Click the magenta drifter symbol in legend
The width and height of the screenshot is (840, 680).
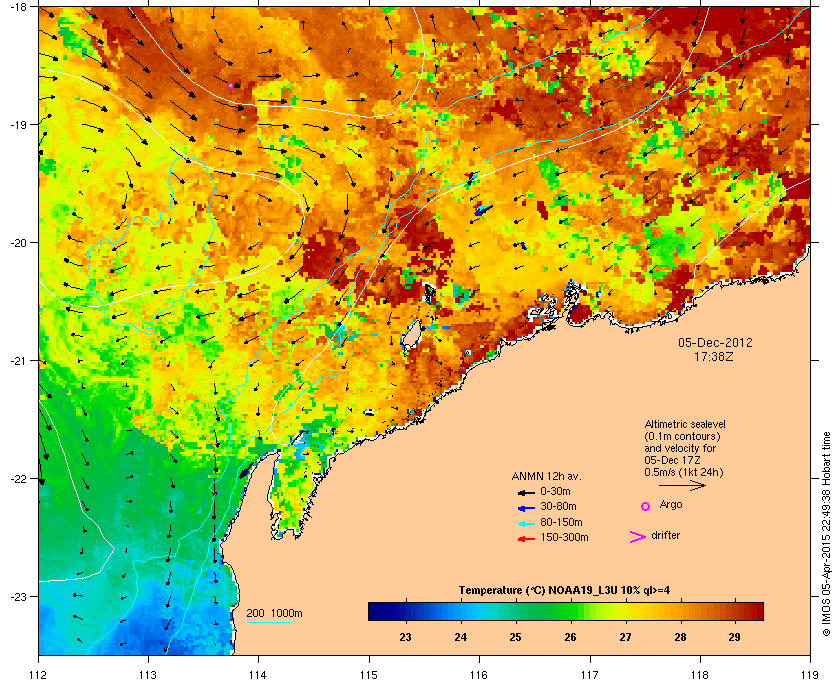coord(638,537)
